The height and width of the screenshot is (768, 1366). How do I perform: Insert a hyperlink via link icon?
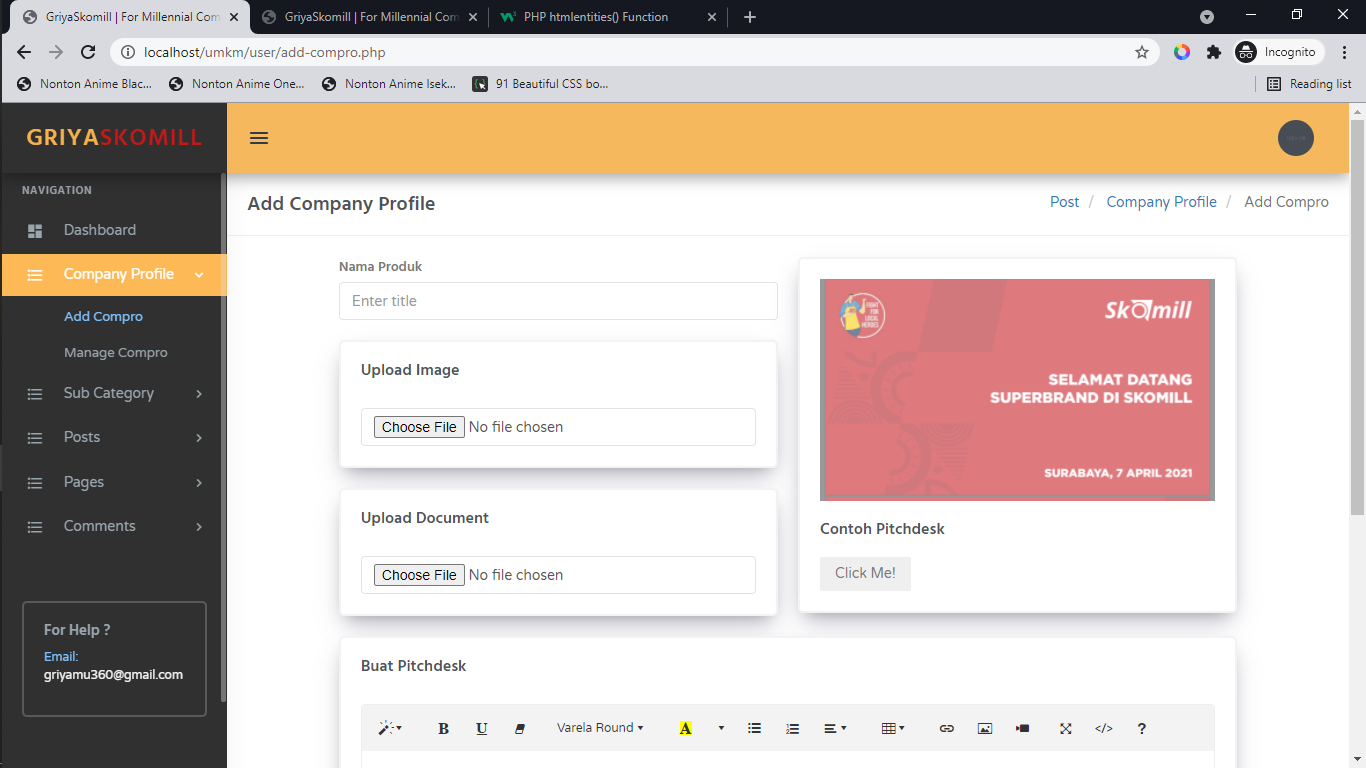946,729
